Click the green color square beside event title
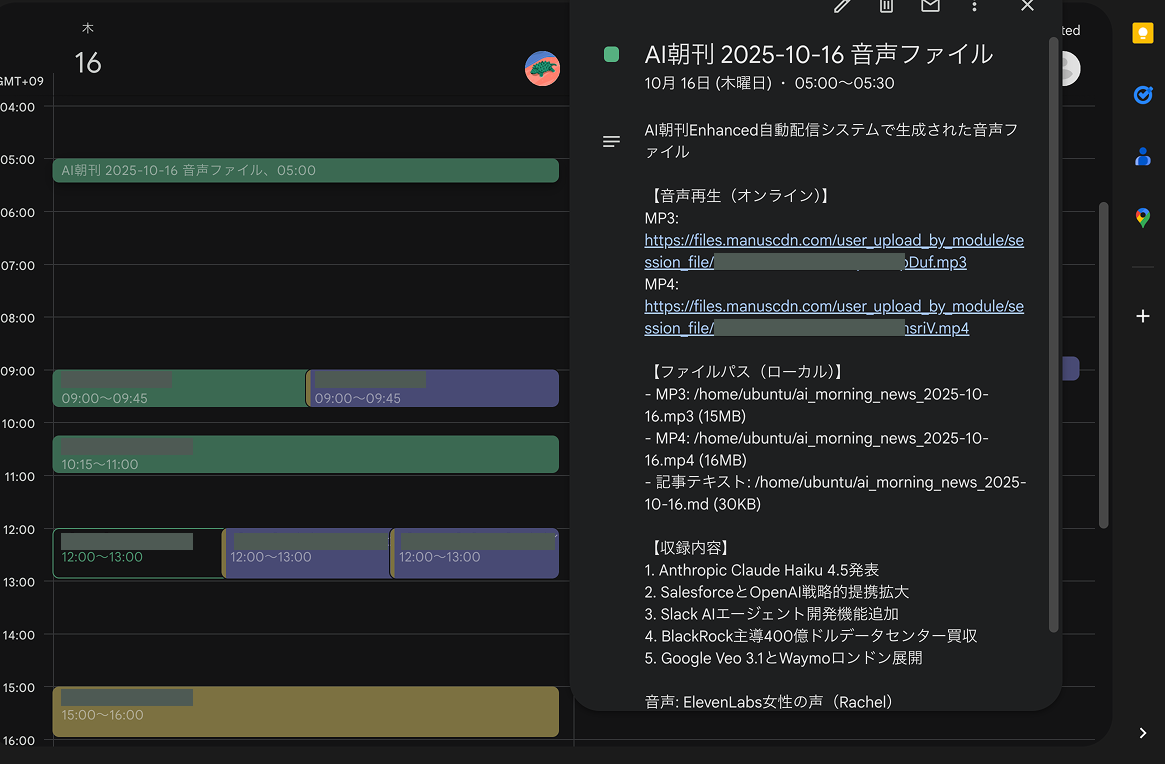Image resolution: width=1165 pixels, height=764 pixels. coord(611,55)
